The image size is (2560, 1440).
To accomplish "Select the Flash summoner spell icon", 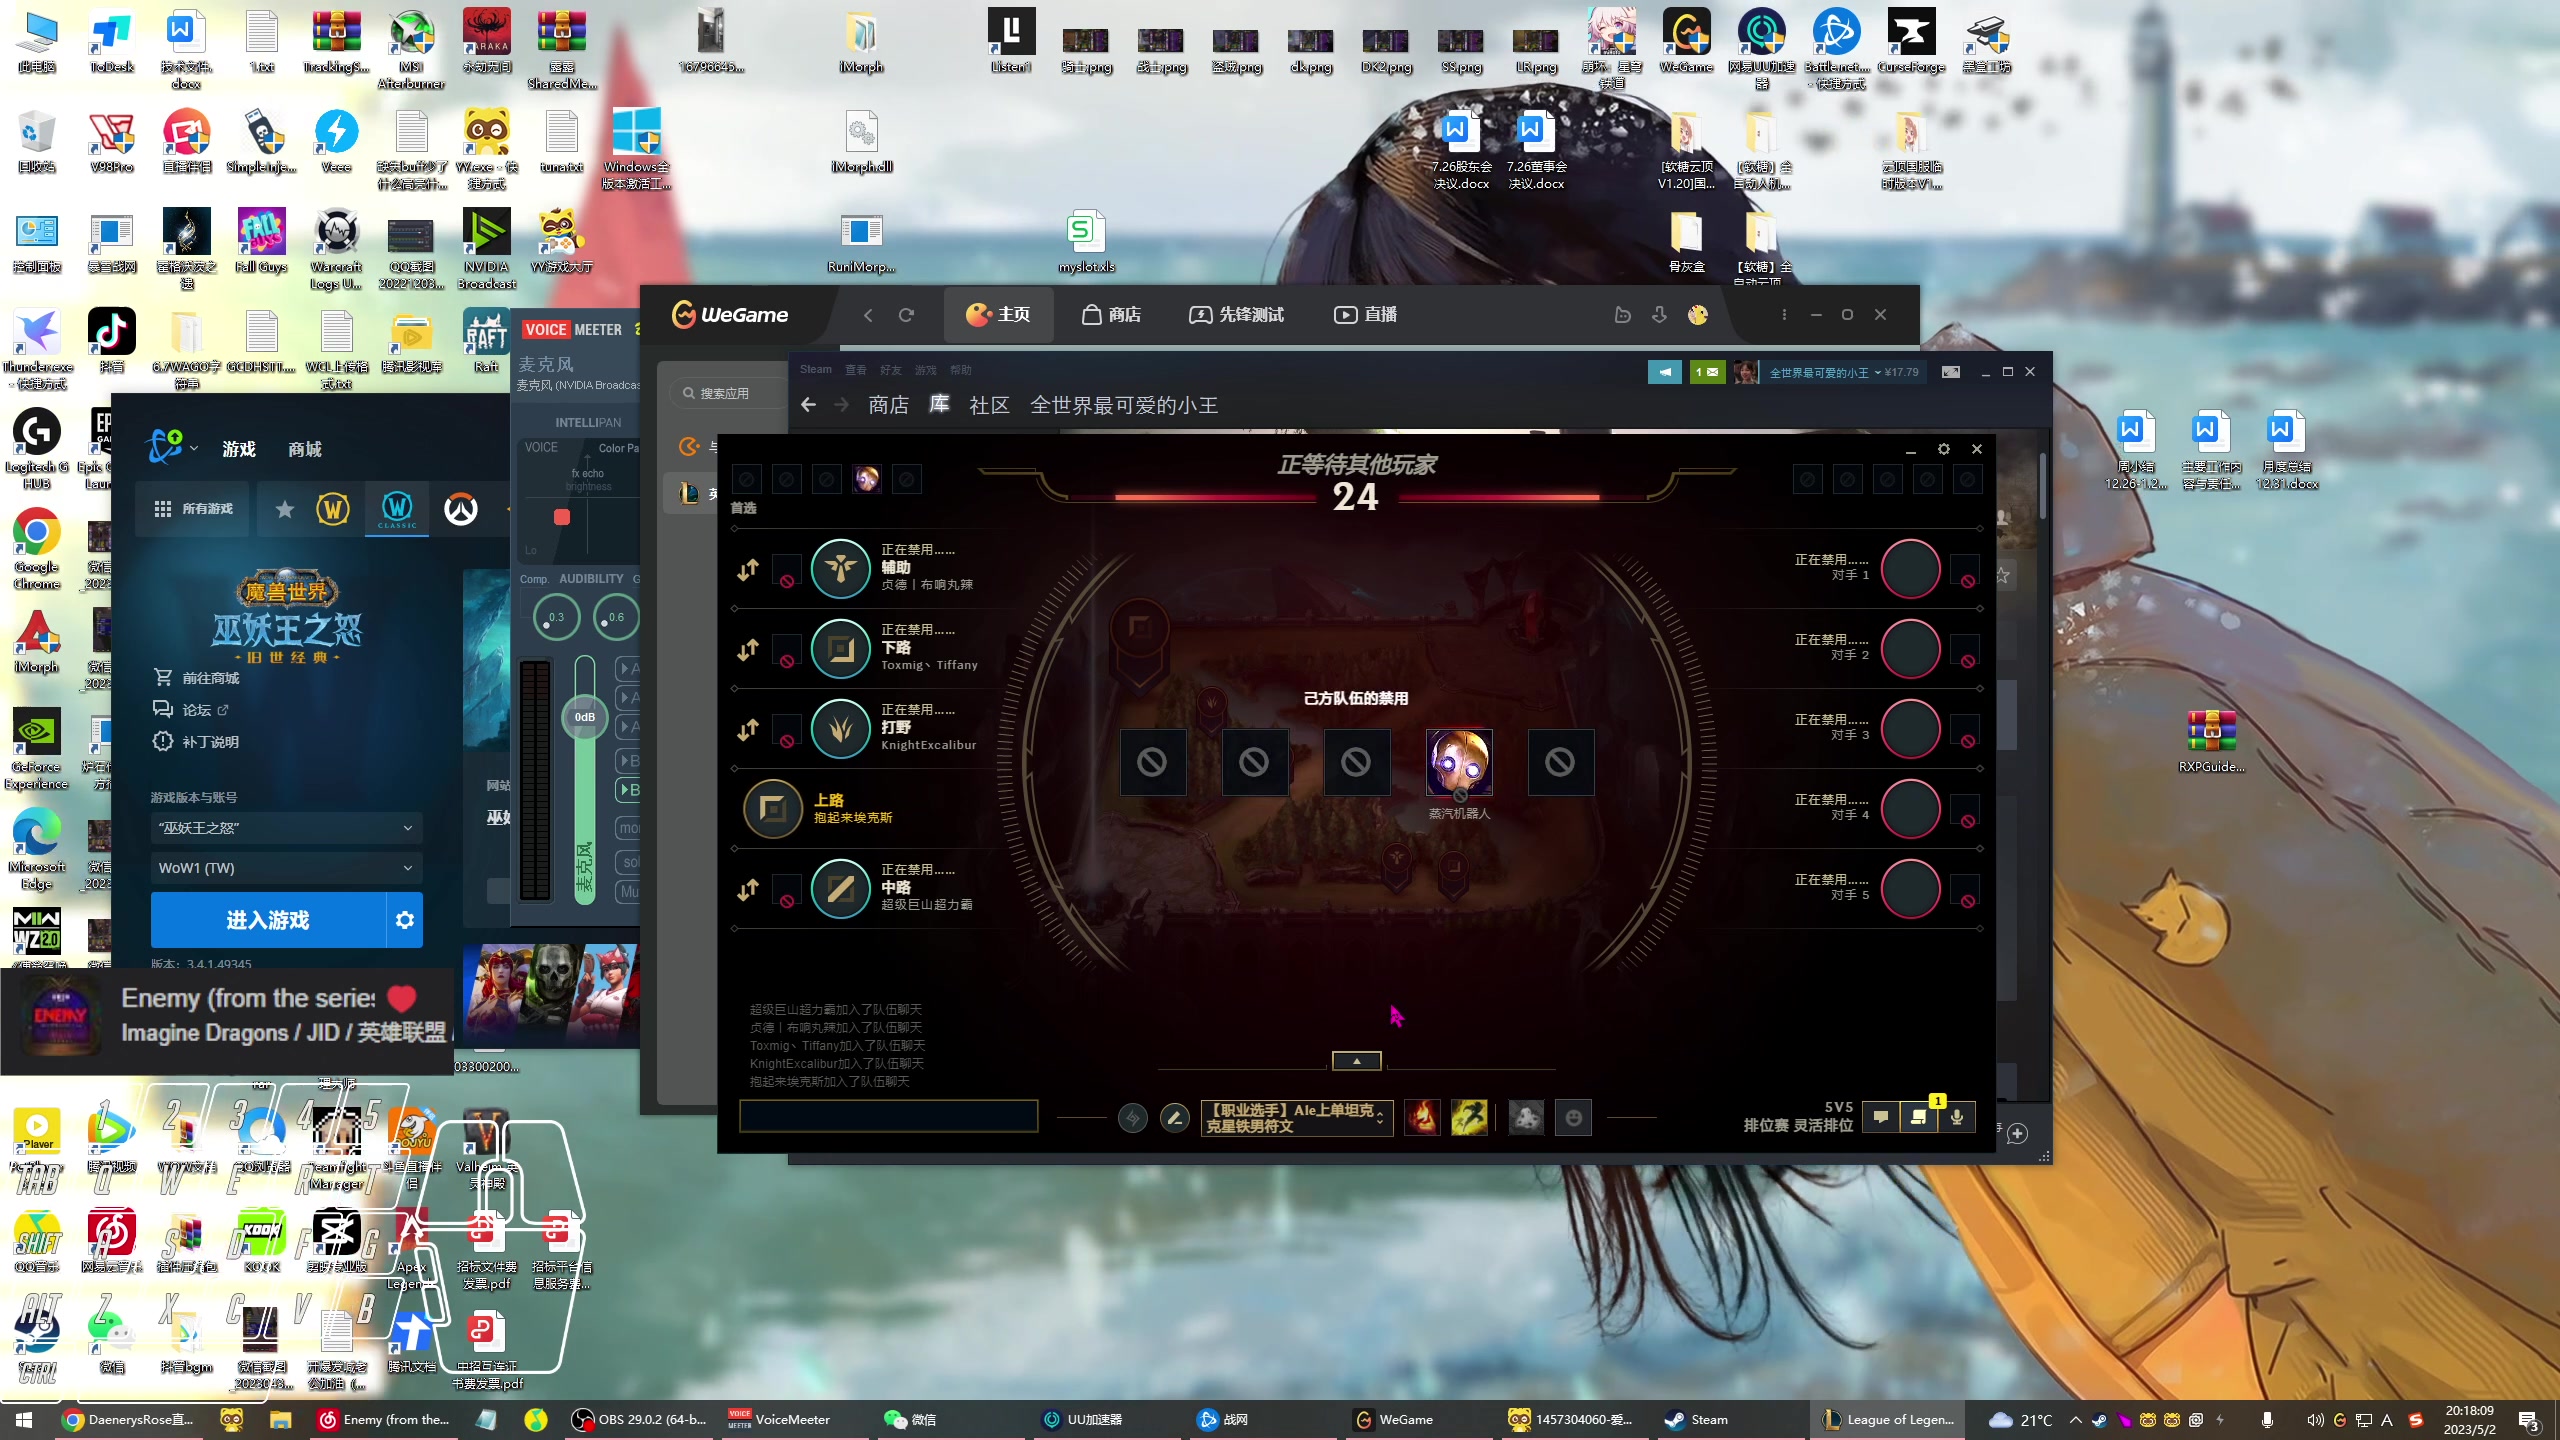I will coord(1469,1117).
